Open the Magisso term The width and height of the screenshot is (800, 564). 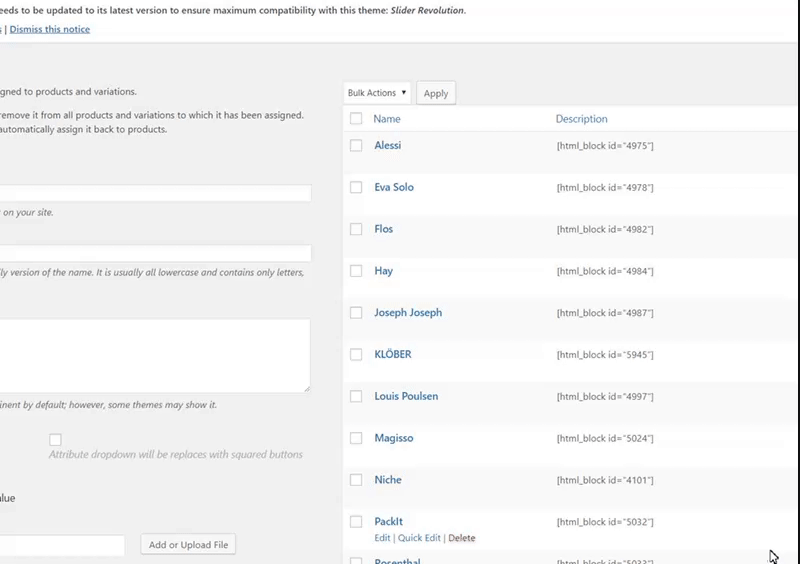394,438
